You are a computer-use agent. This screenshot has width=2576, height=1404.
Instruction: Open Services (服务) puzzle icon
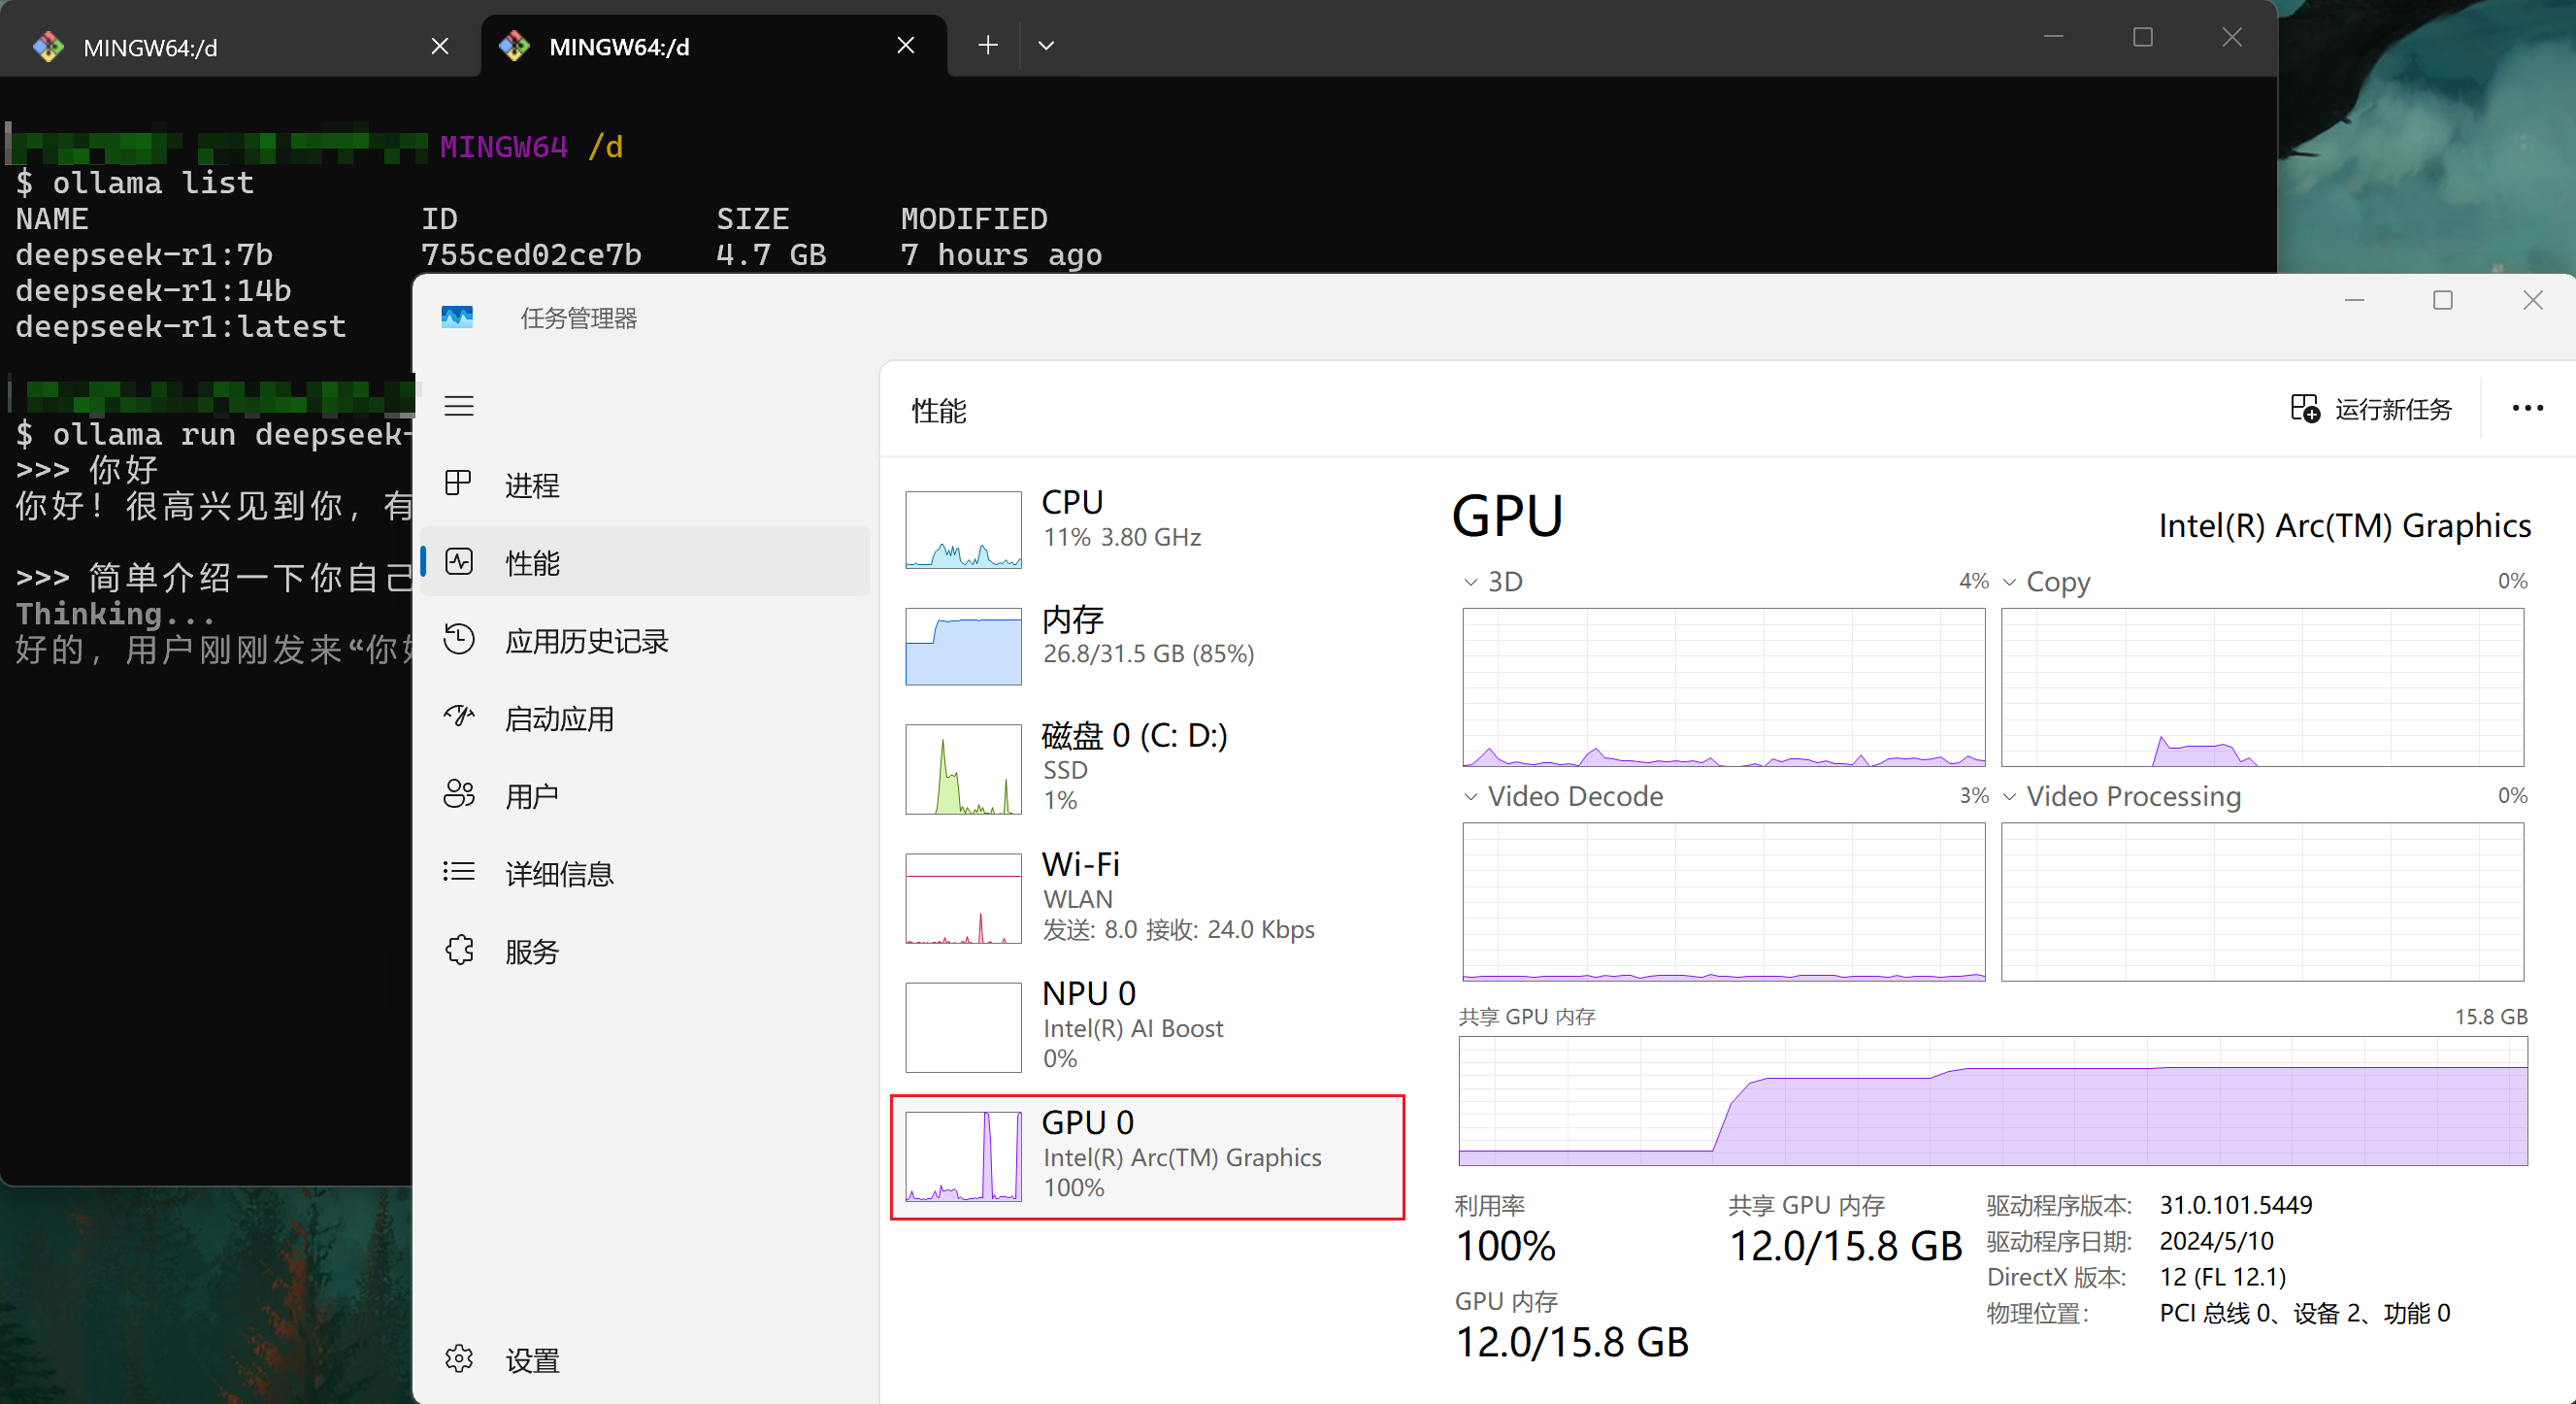(x=459, y=950)
